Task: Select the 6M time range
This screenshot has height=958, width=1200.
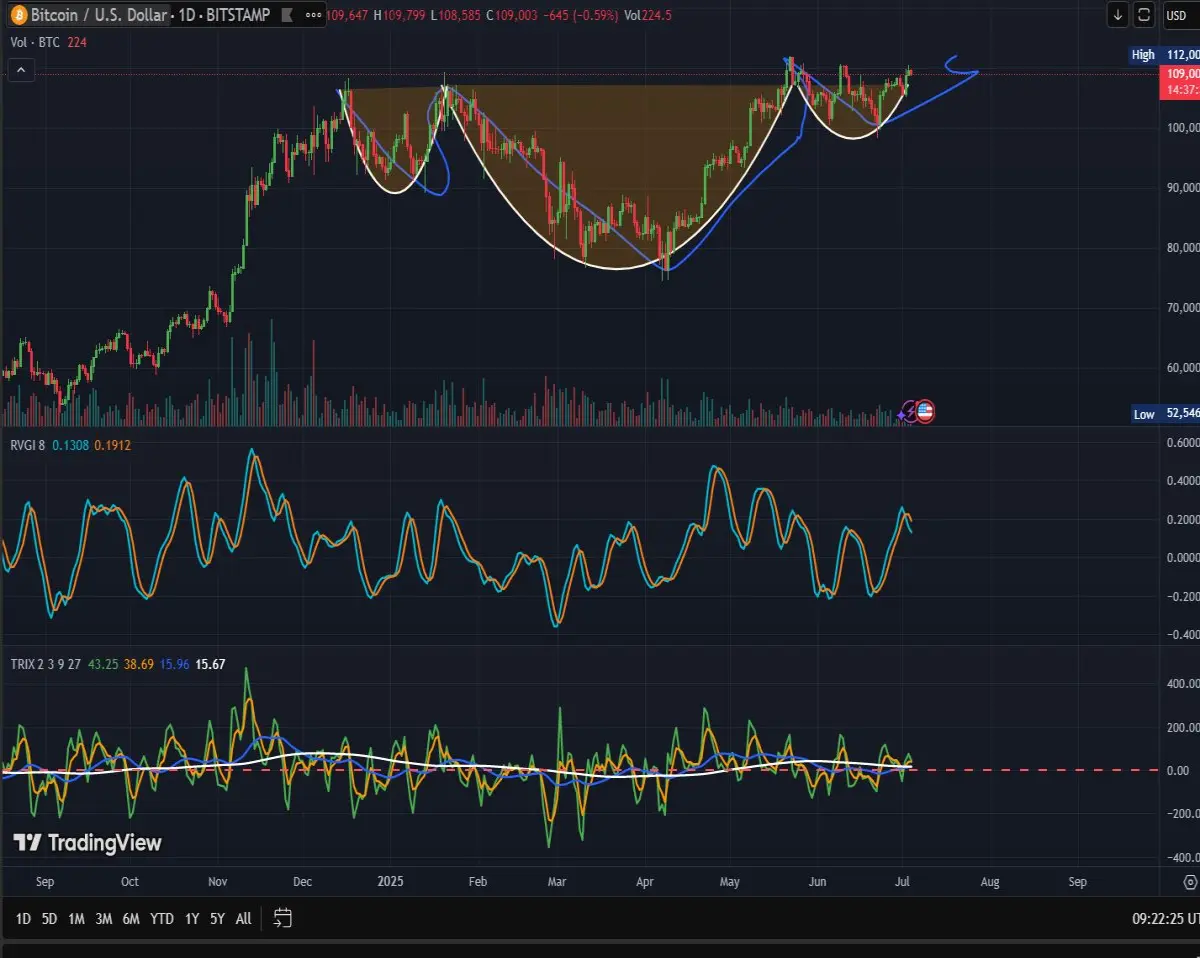Action: (131, 918)
